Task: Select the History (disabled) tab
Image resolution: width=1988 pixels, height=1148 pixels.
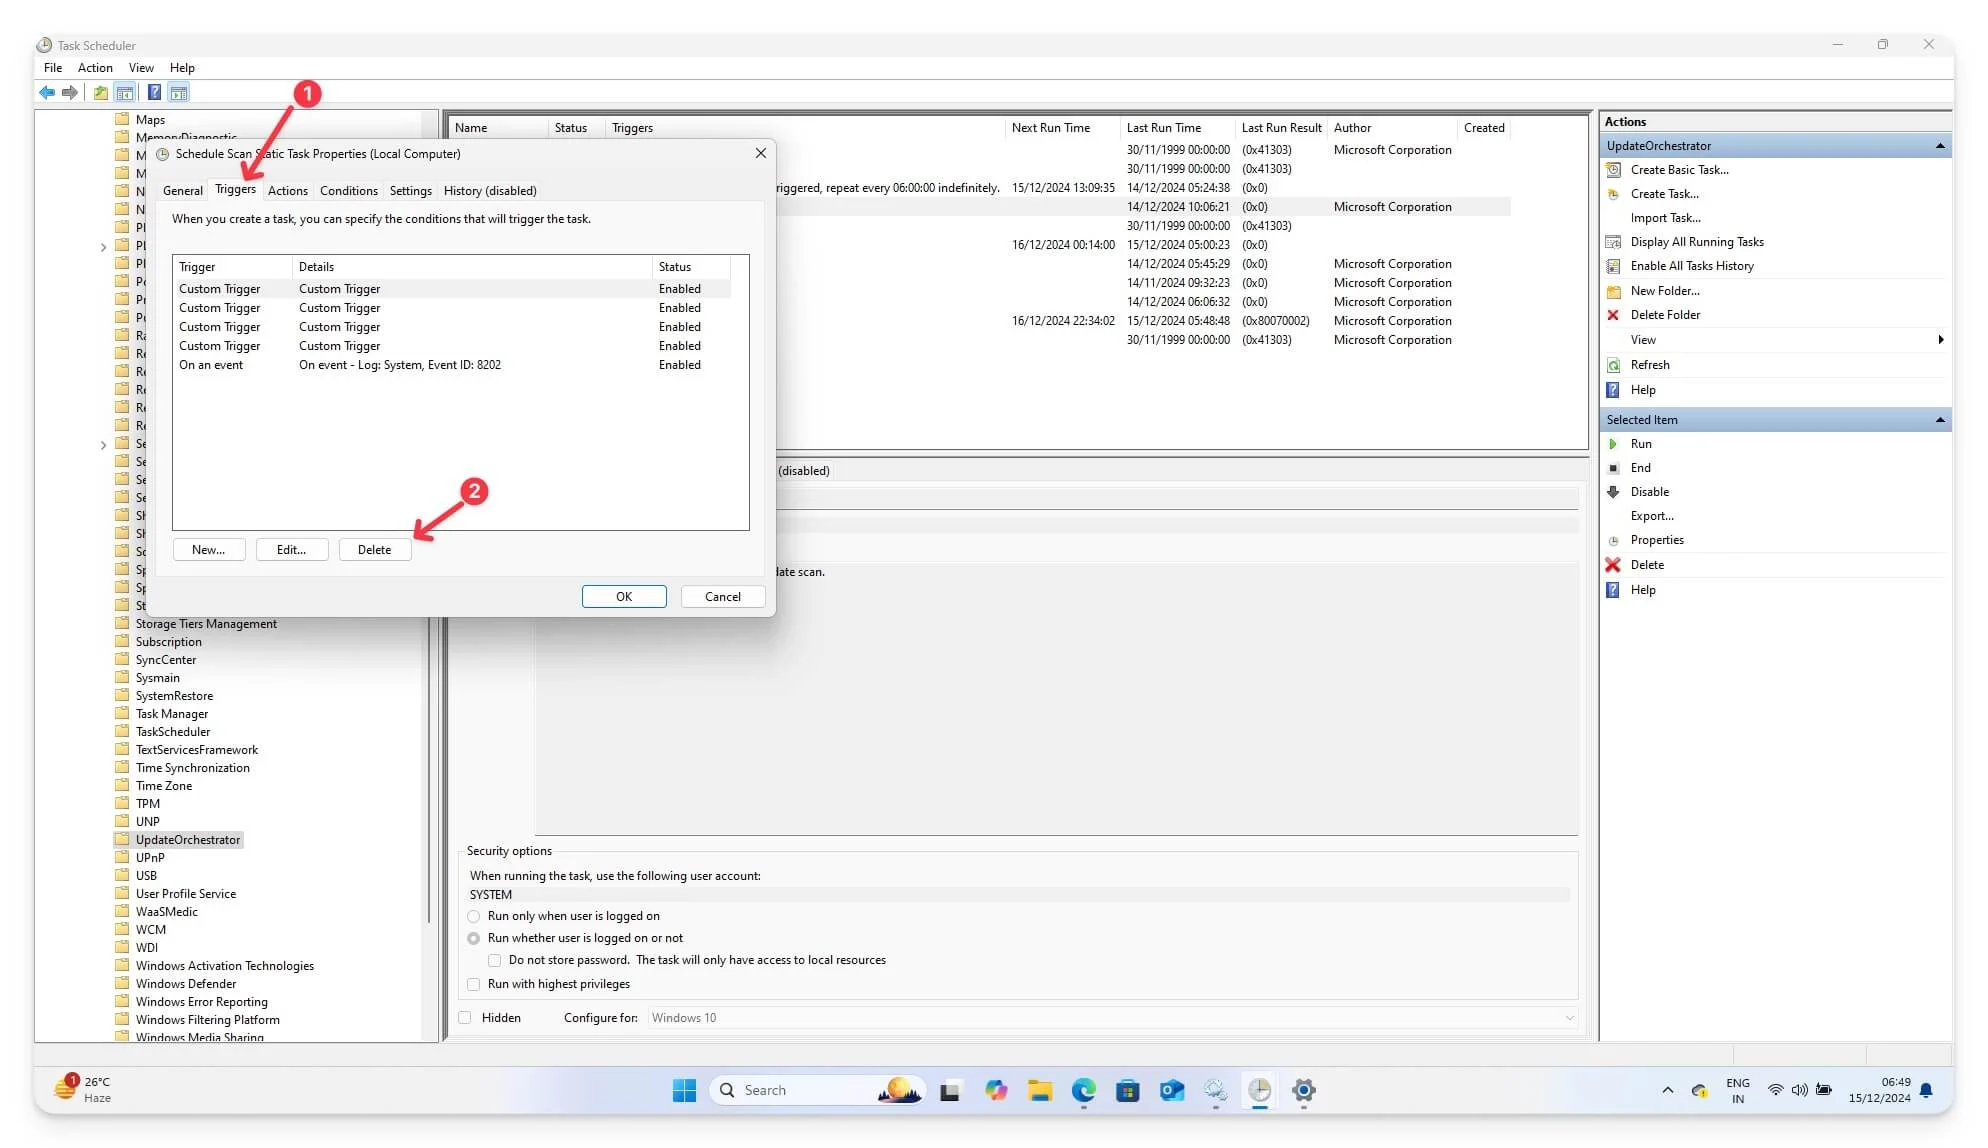Action: (488, 190)
